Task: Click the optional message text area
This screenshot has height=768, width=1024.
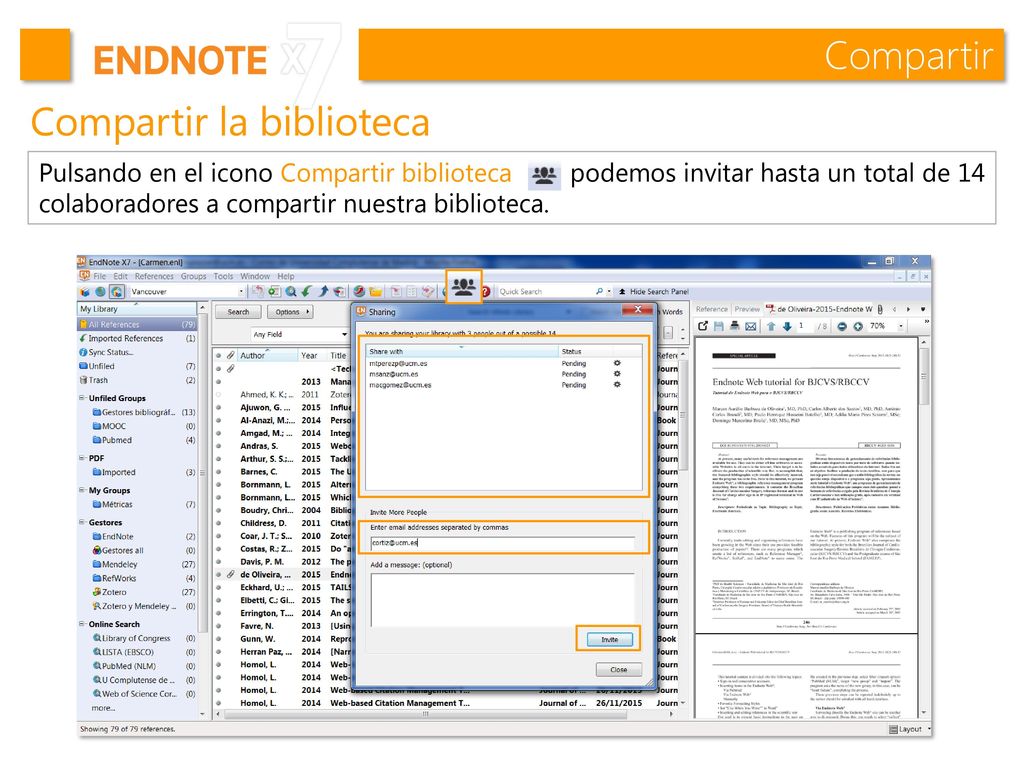Action: tap(502, 600)
